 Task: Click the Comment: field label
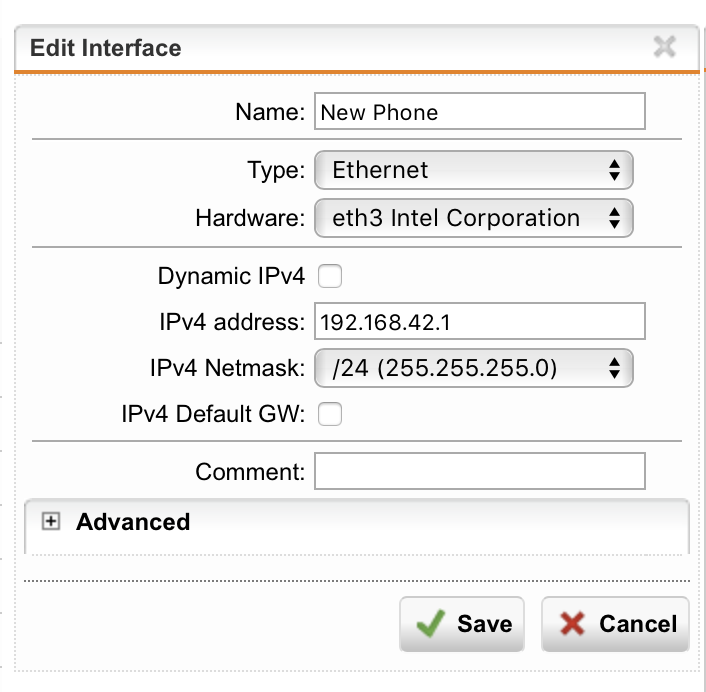point(250,471)
